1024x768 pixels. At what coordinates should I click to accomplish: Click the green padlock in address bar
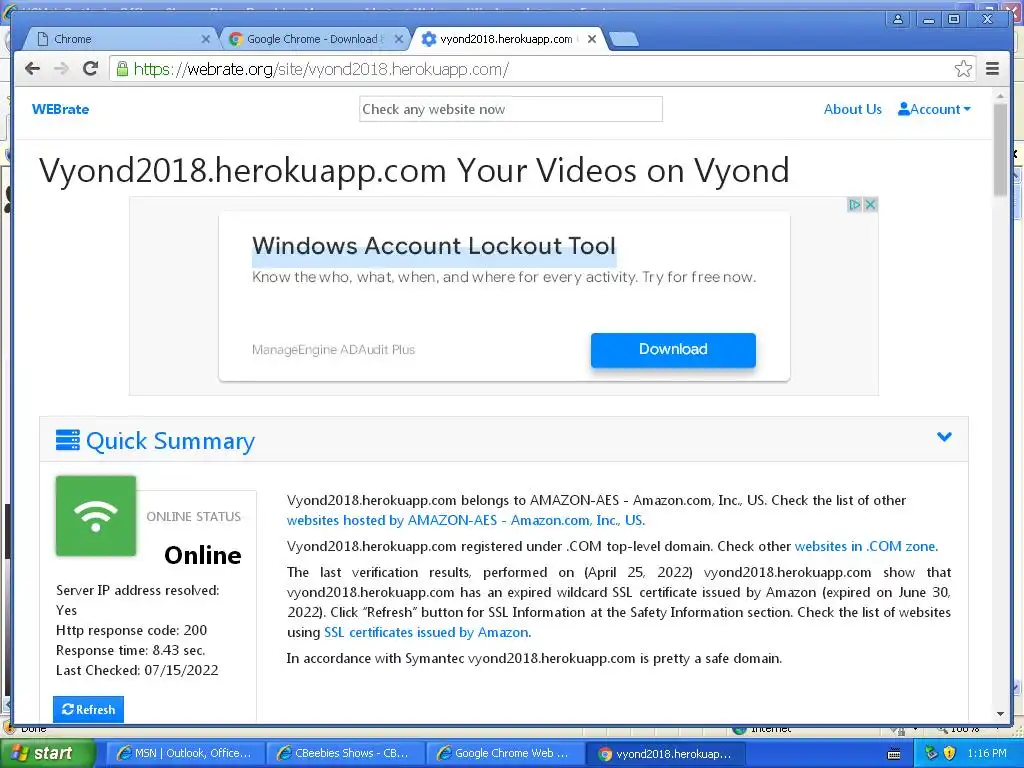(122, 69)
